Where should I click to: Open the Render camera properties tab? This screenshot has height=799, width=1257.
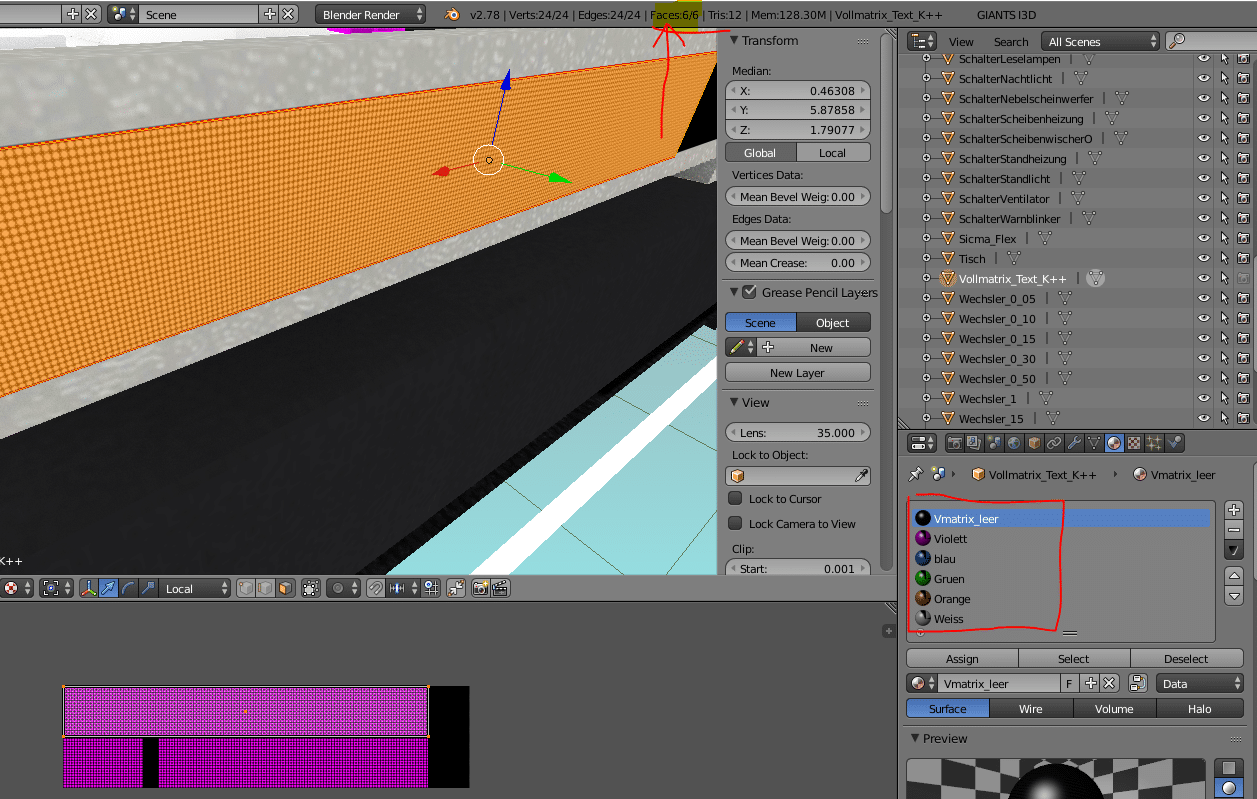(x=955, y=443)
